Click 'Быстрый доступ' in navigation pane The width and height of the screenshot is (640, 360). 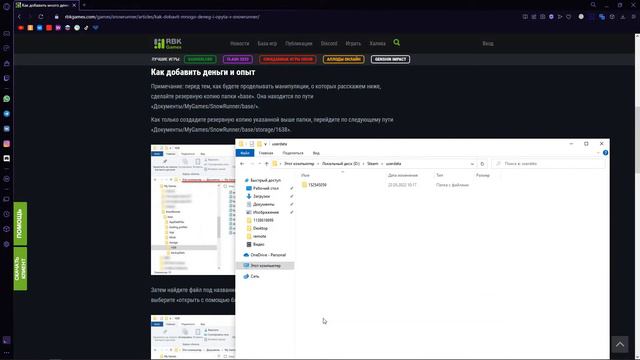coord(265,180)
